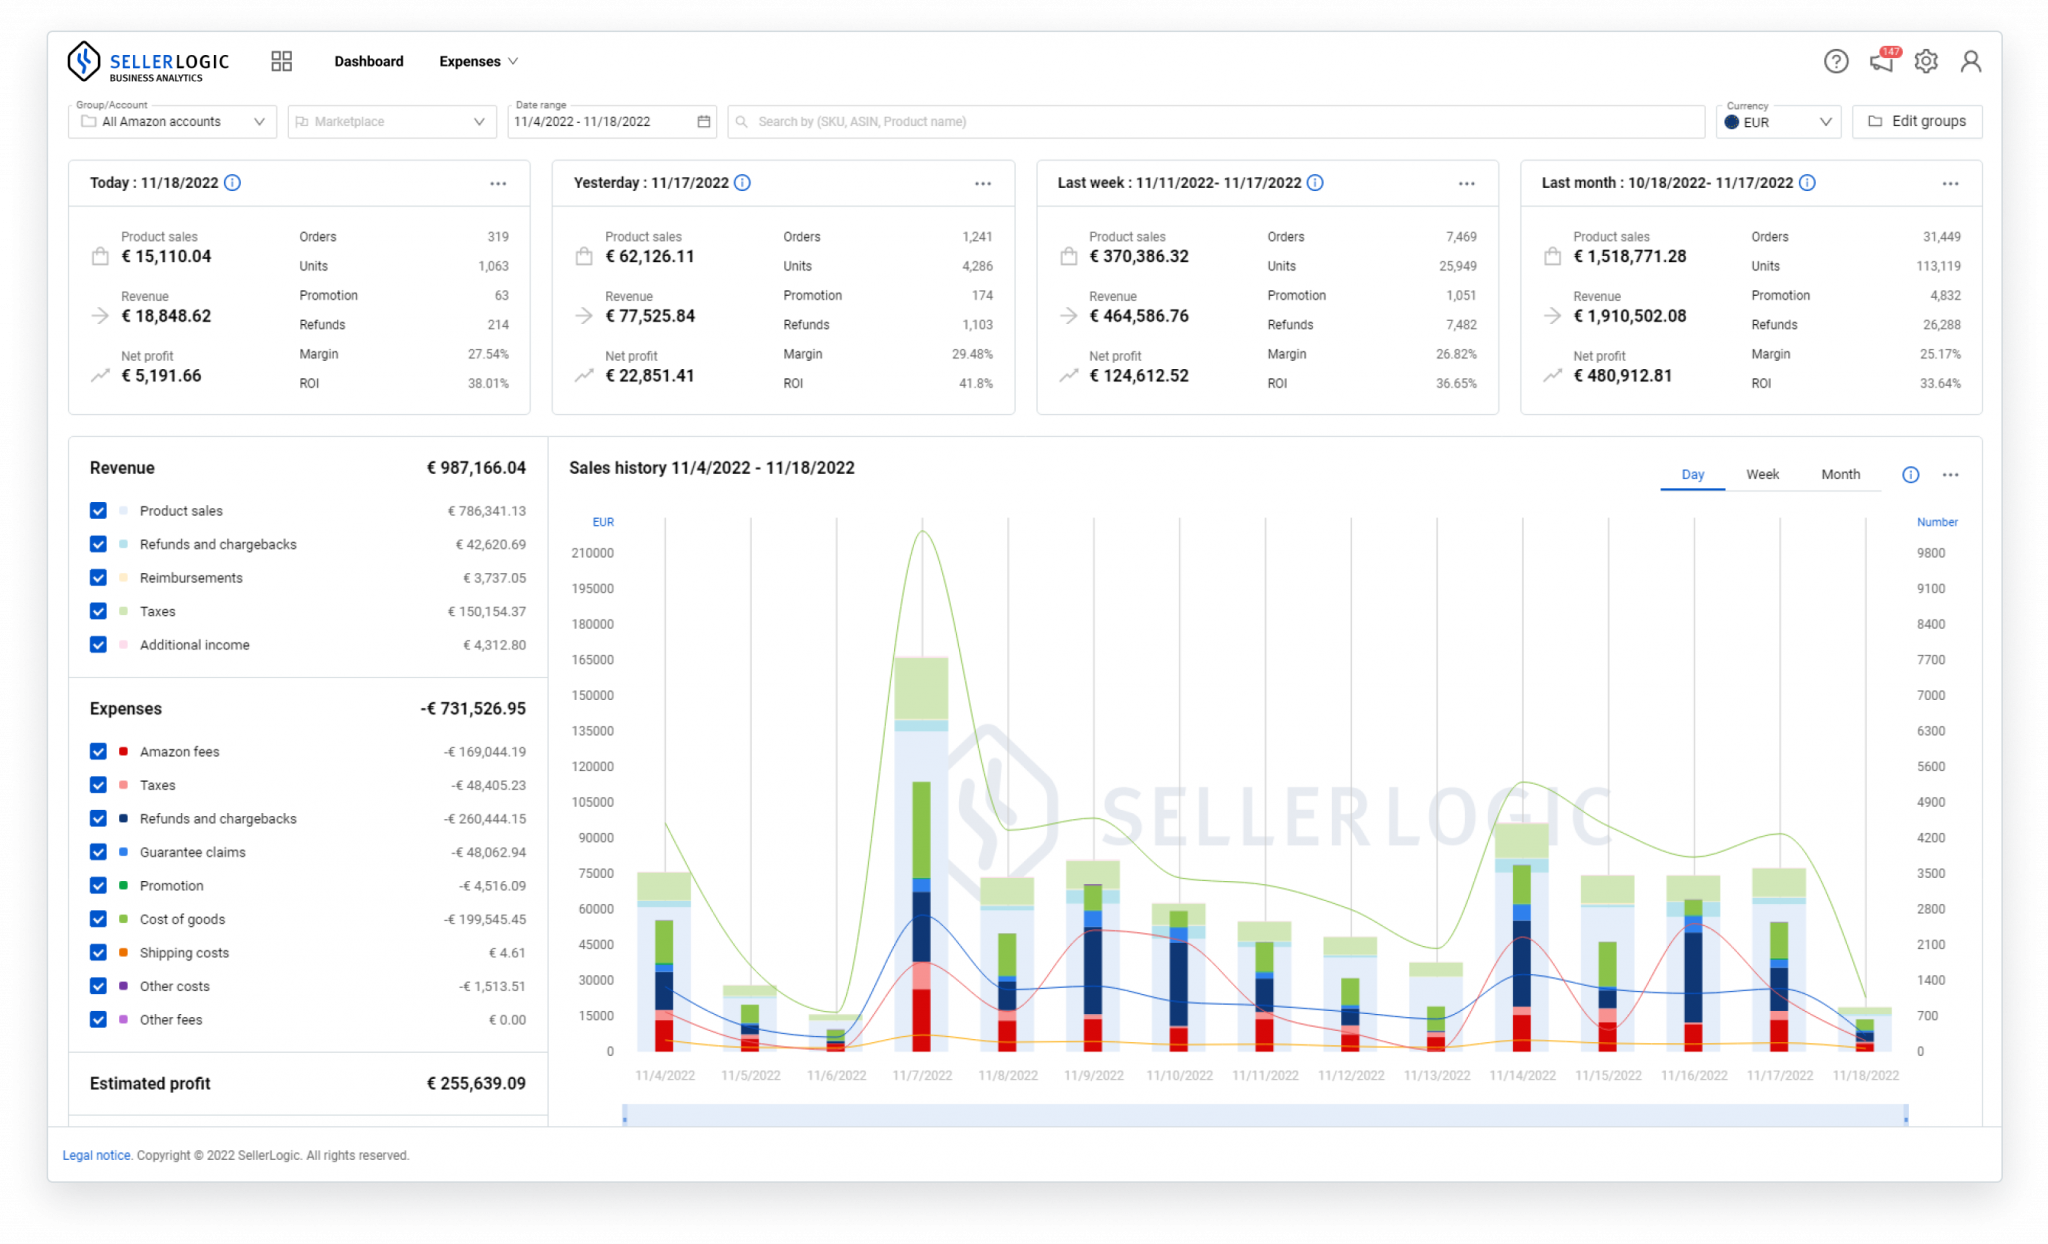
Task: Click the info icon next to Today's date
Action: [x=233, y=183]
